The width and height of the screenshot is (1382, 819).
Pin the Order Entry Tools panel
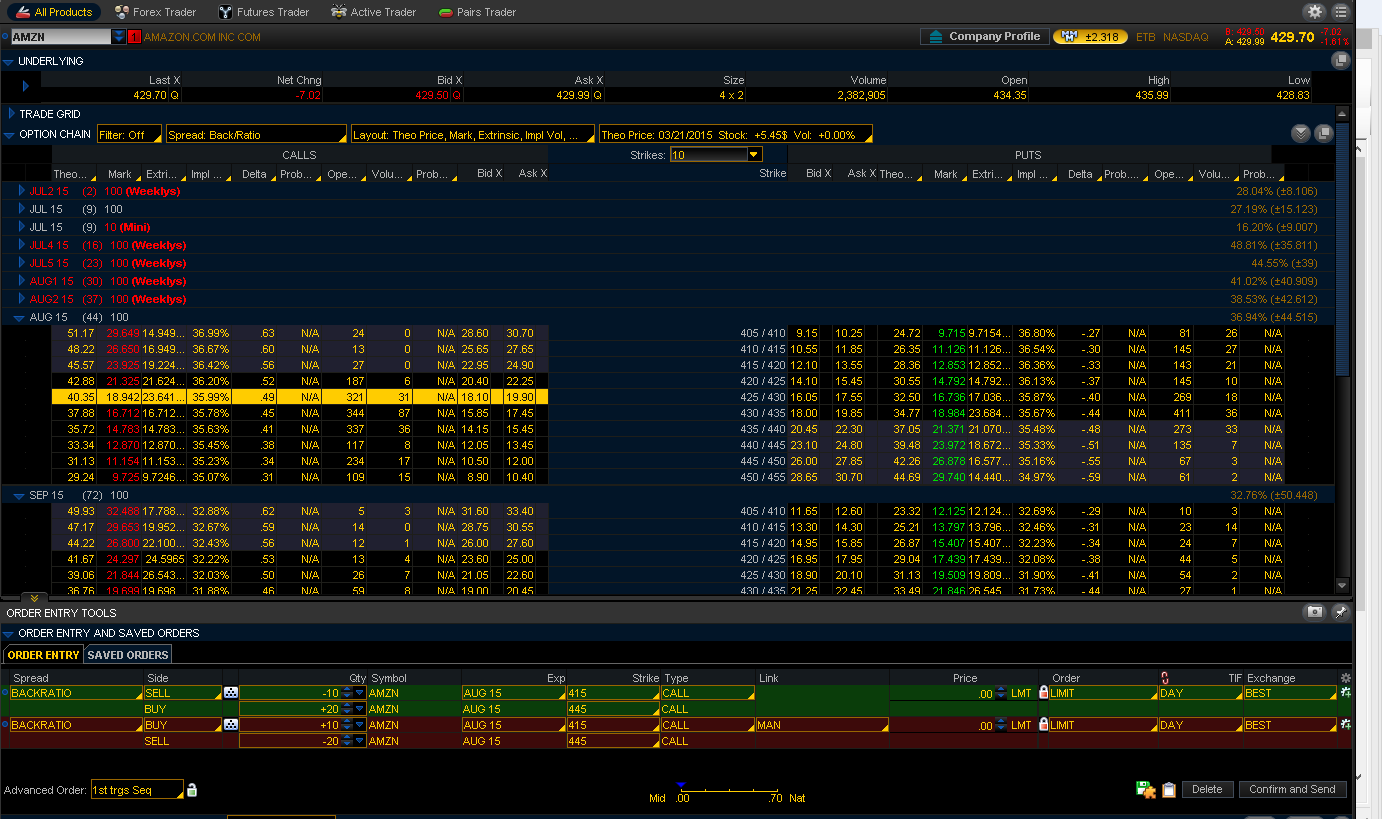tap(1340, 612)
